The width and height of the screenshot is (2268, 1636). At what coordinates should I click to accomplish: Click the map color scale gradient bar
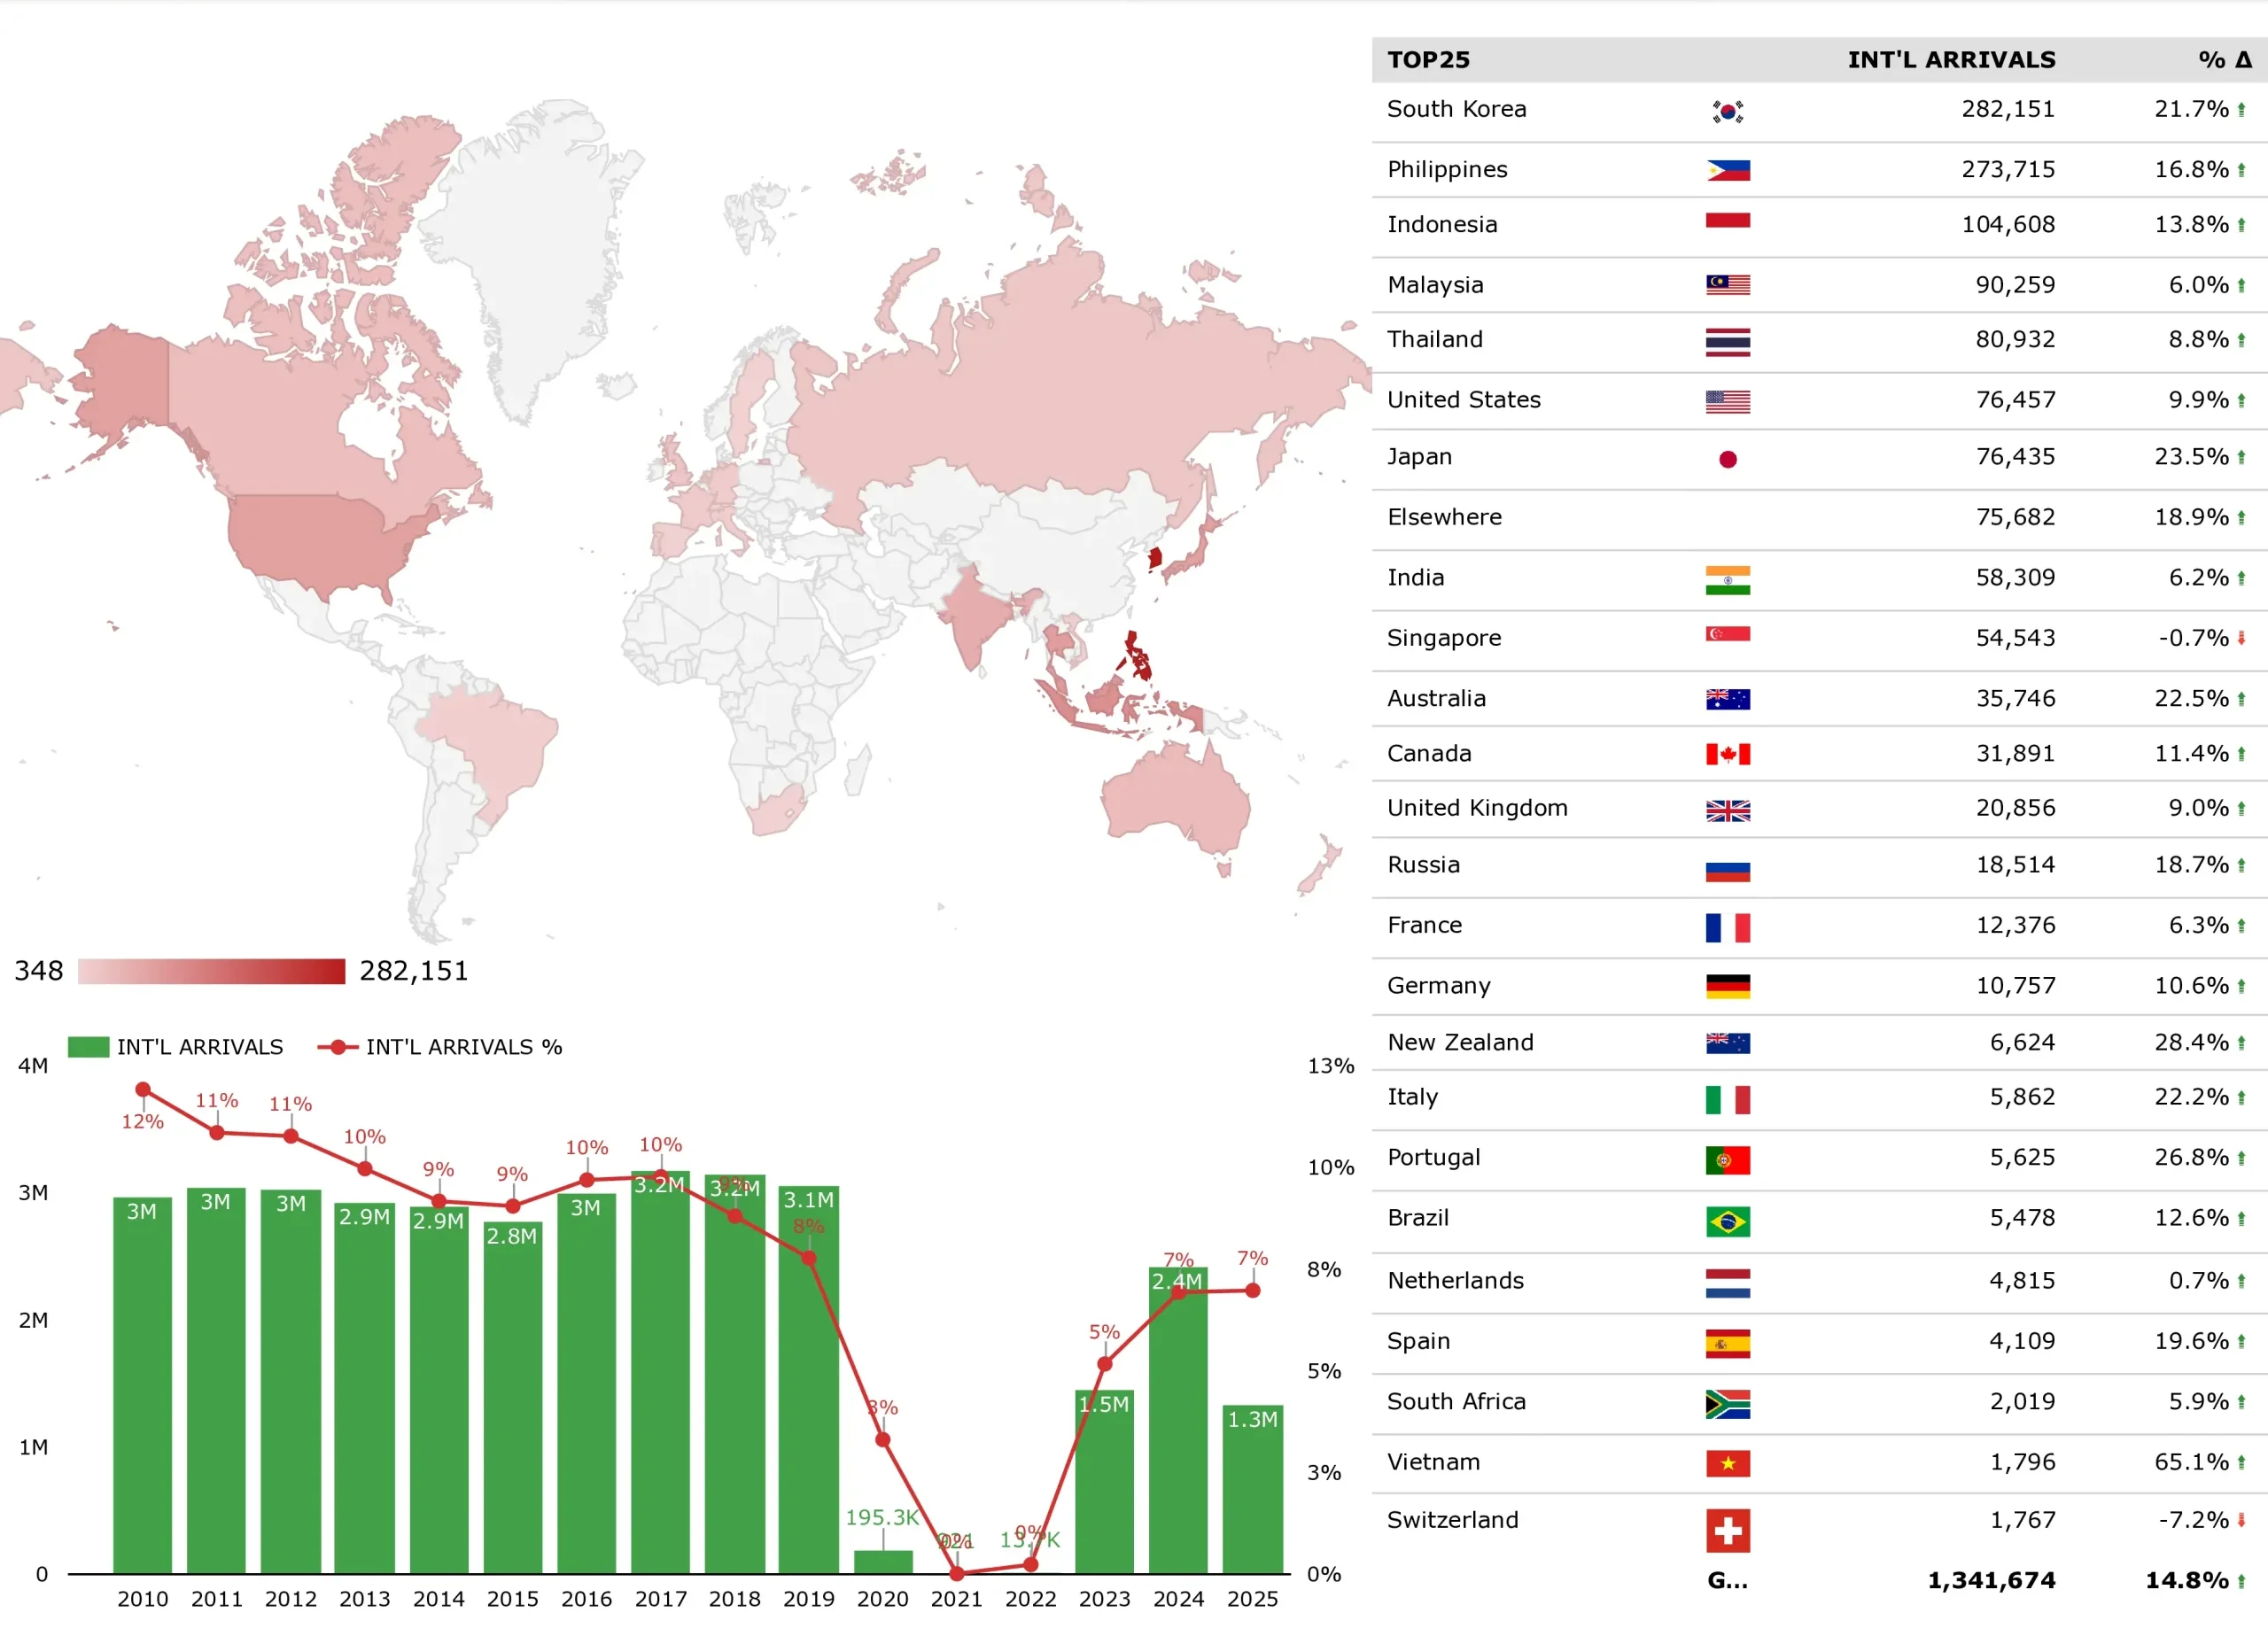pyautogui.click(x=211, y=971)
